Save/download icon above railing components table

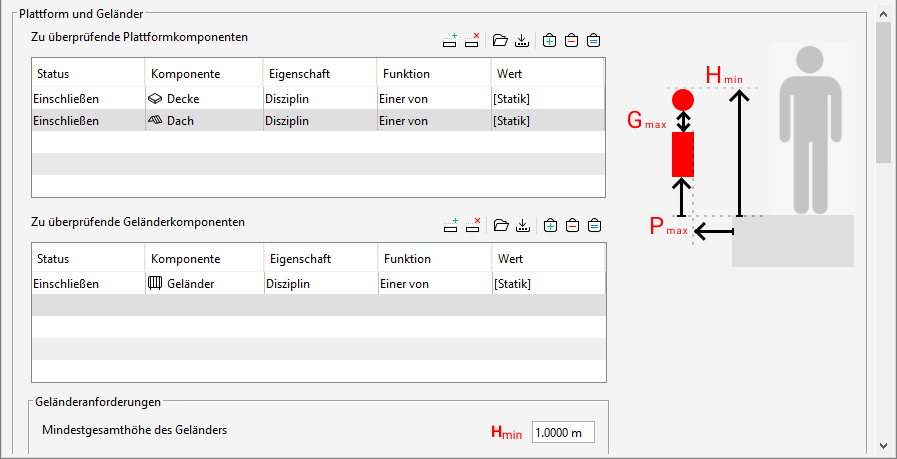522,225
